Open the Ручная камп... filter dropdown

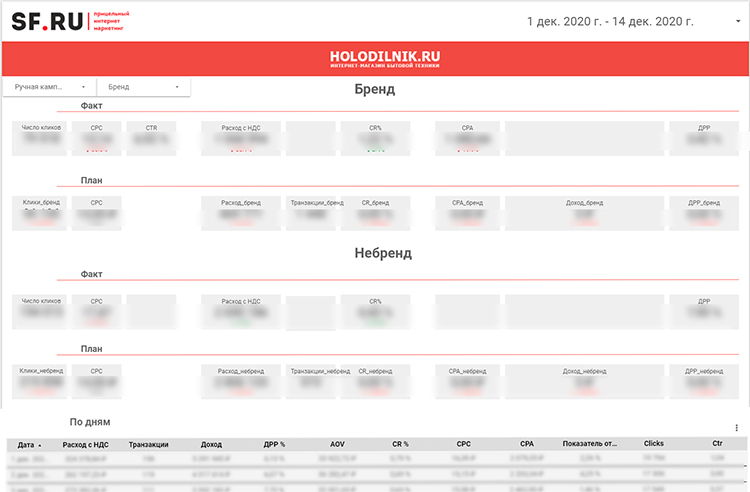click(x=50, y=87)
